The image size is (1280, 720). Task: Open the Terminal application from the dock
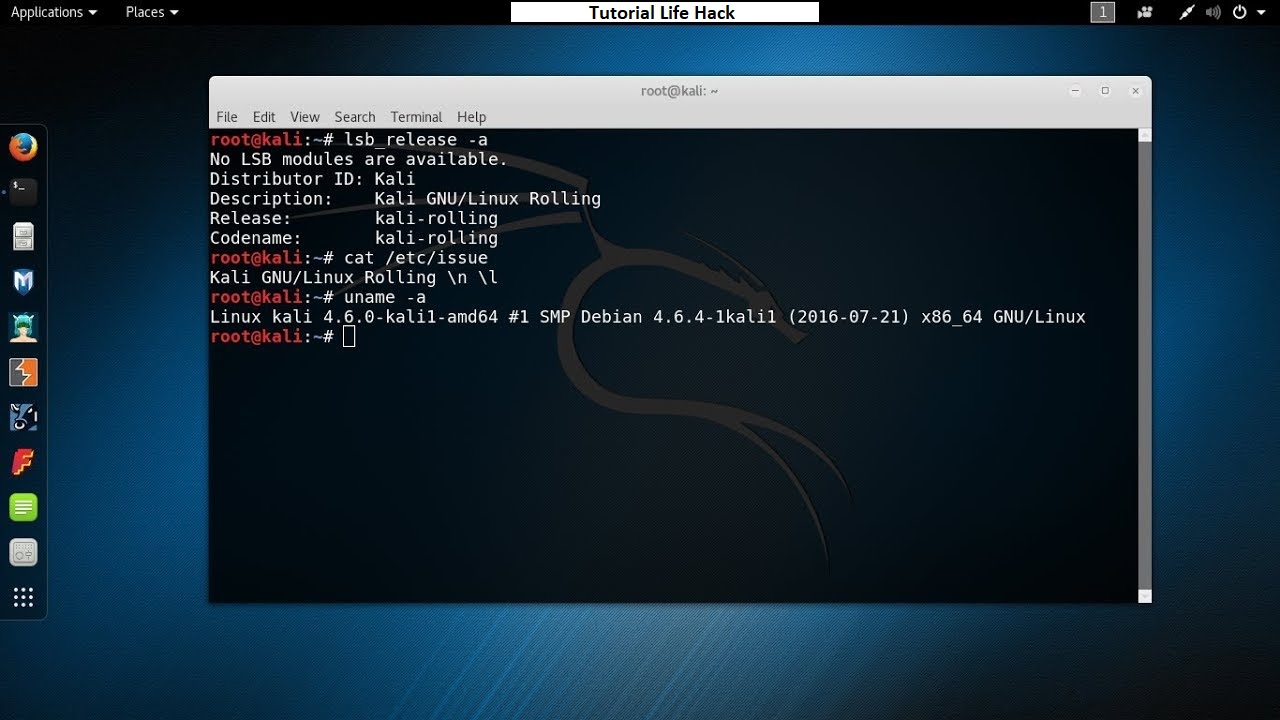(24, 191)
